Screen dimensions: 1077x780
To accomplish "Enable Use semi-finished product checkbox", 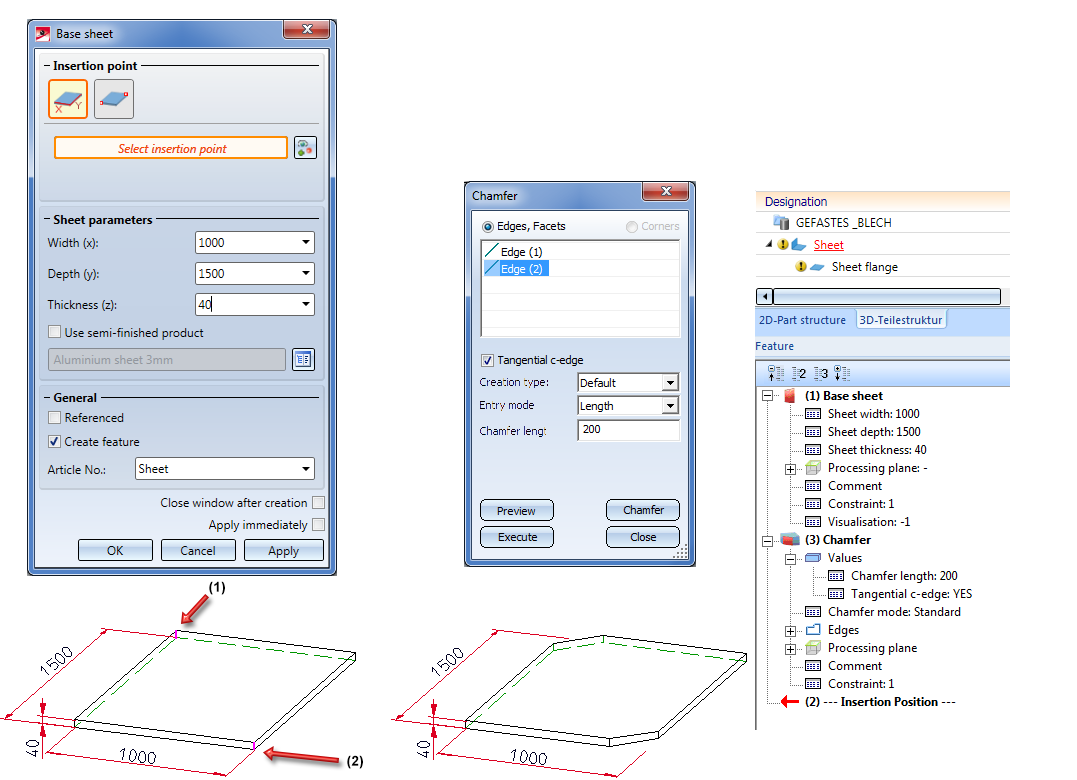I will coord(55,333).
